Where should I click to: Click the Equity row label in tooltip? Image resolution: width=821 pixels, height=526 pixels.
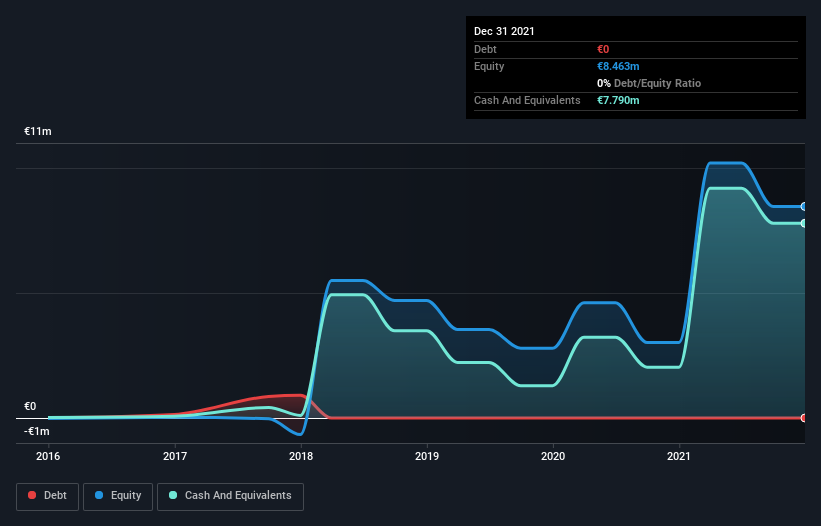[x=489, y=66]
